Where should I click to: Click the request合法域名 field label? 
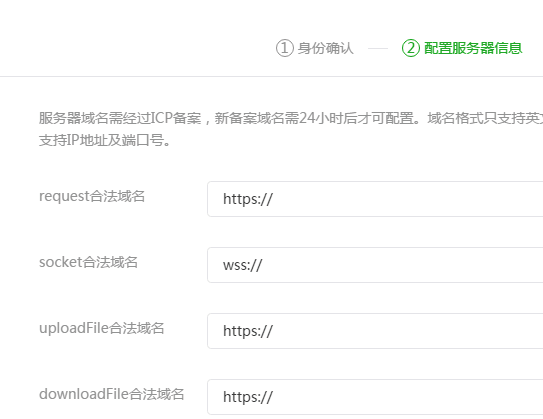[x=92, y=196]
